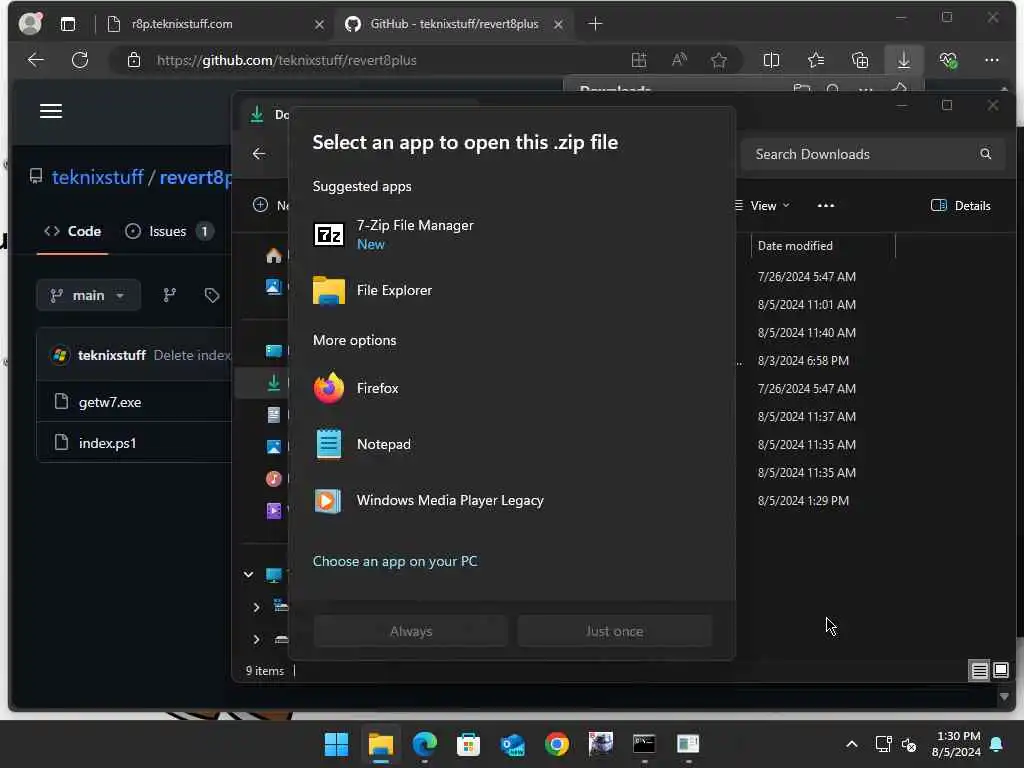Open the main branch dropdown
This screenshot has width=1024, height=768.
pyautogui.click(x=88, y=295)
